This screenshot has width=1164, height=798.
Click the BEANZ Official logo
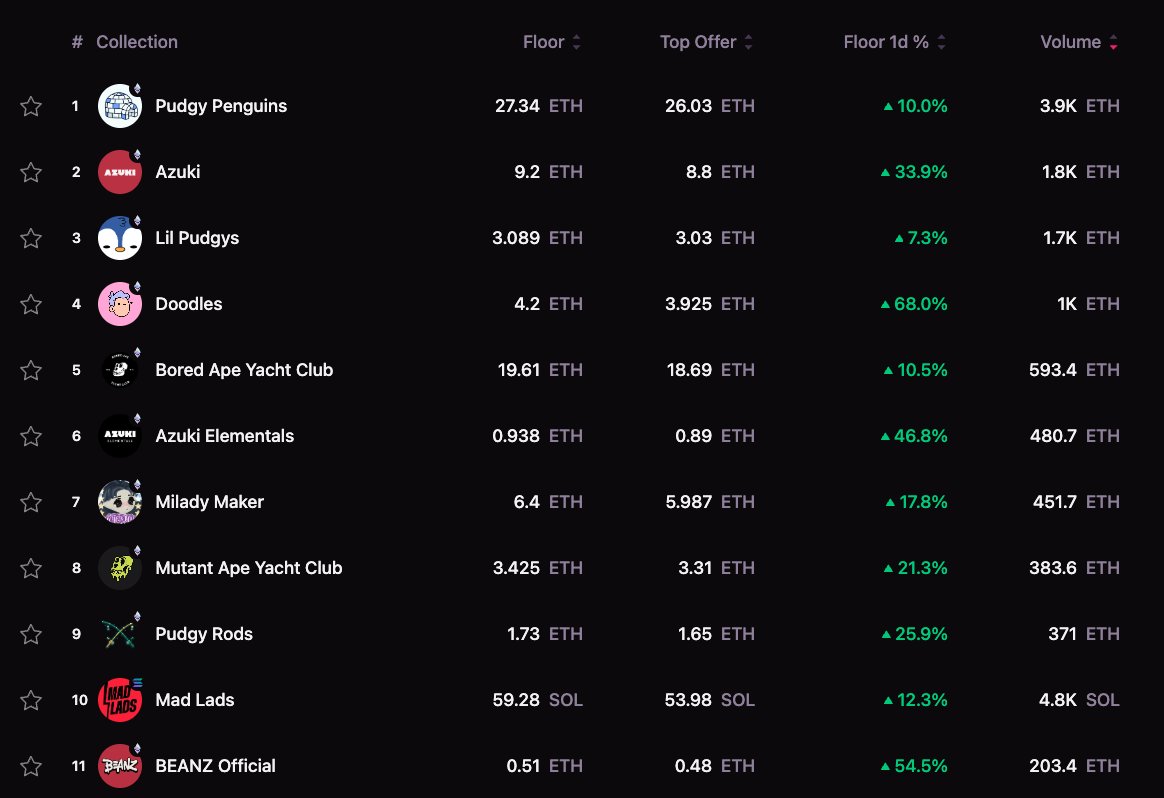coord(120,766)
